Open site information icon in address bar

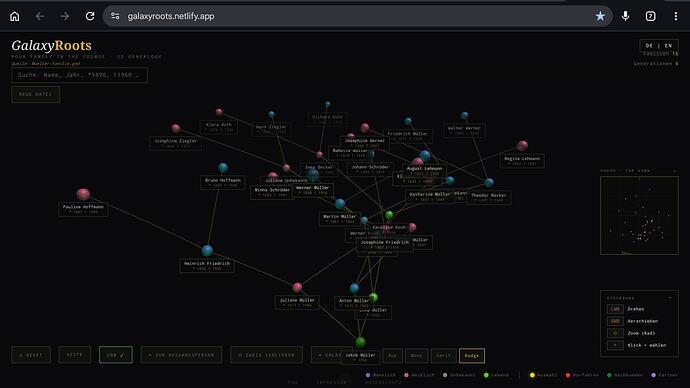(115, 16)
